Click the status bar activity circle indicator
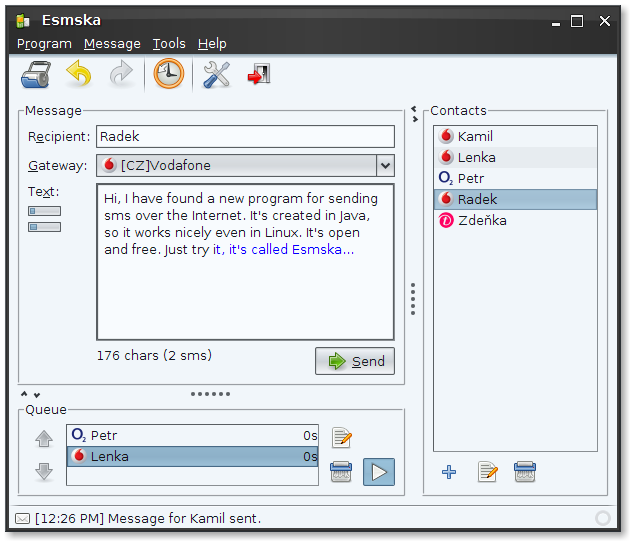 [603, 518]
